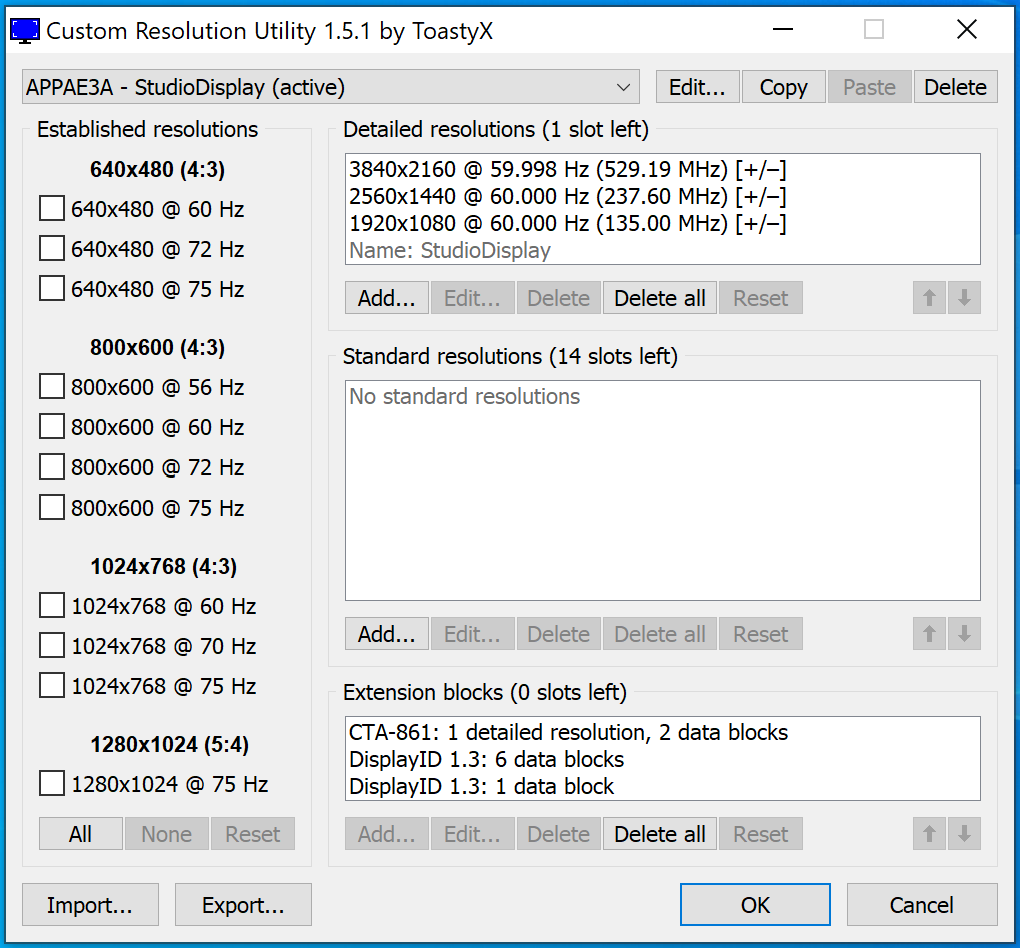Select All established resolutions button

tap(81, 834)
